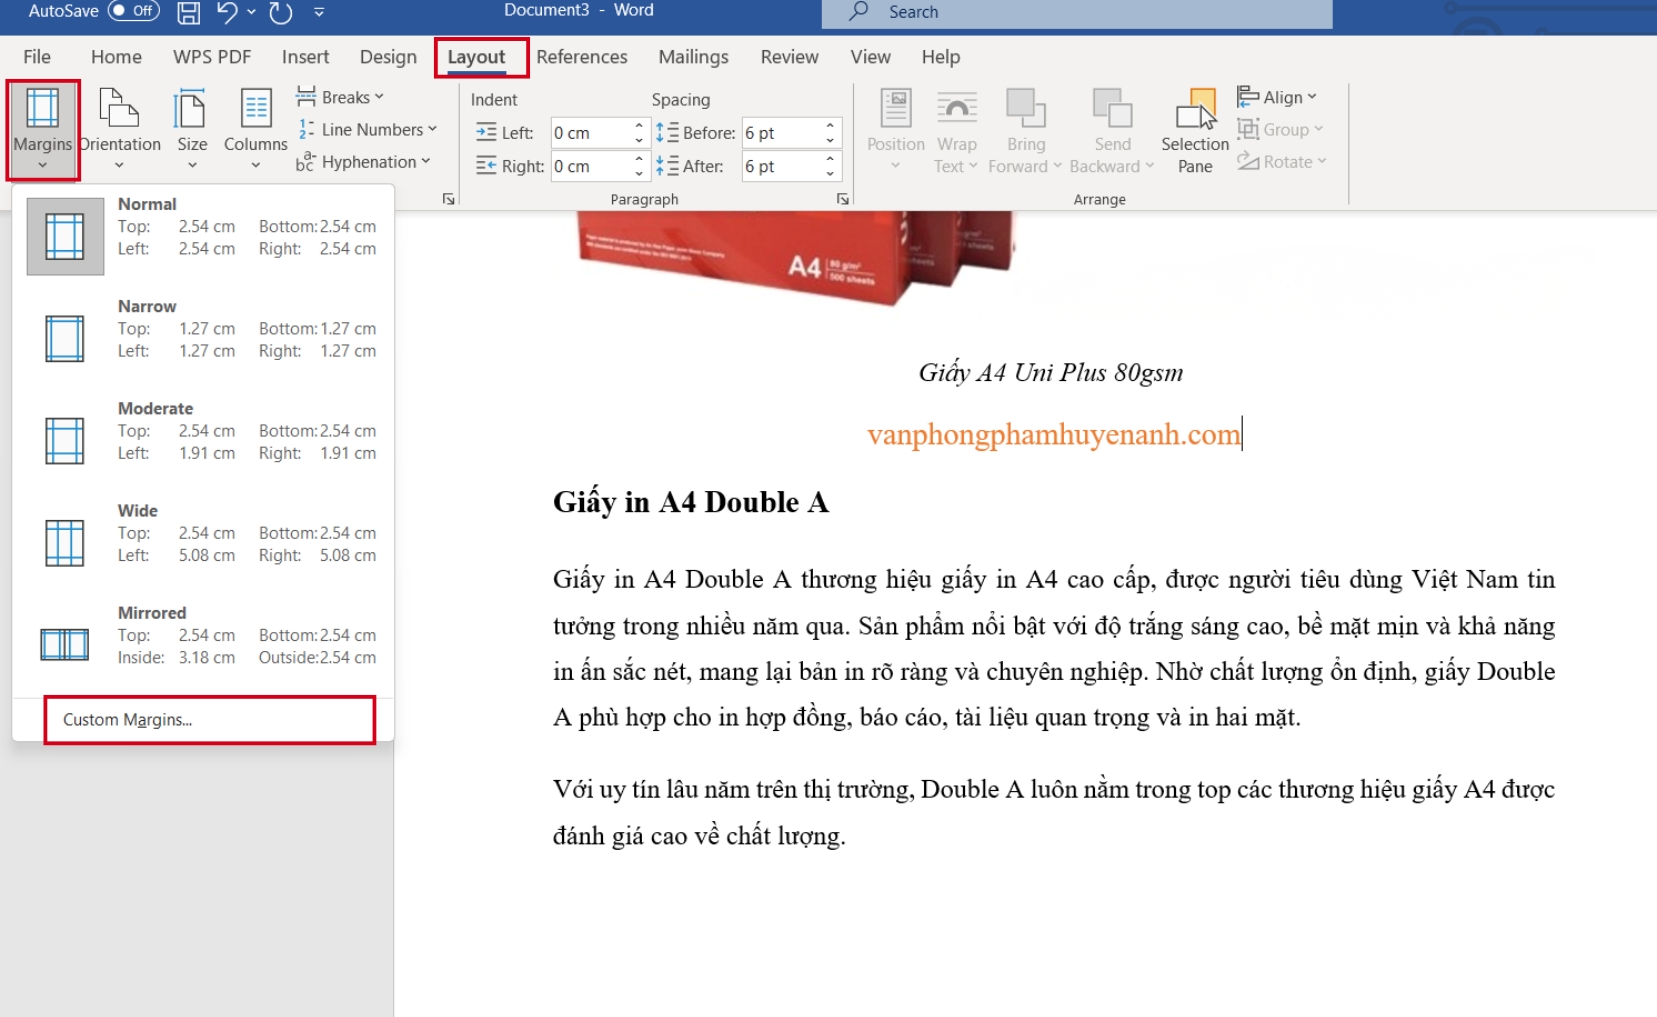Switch to the Review tab
Viewport: 1657px width, 1017px height.
(789, 57)
